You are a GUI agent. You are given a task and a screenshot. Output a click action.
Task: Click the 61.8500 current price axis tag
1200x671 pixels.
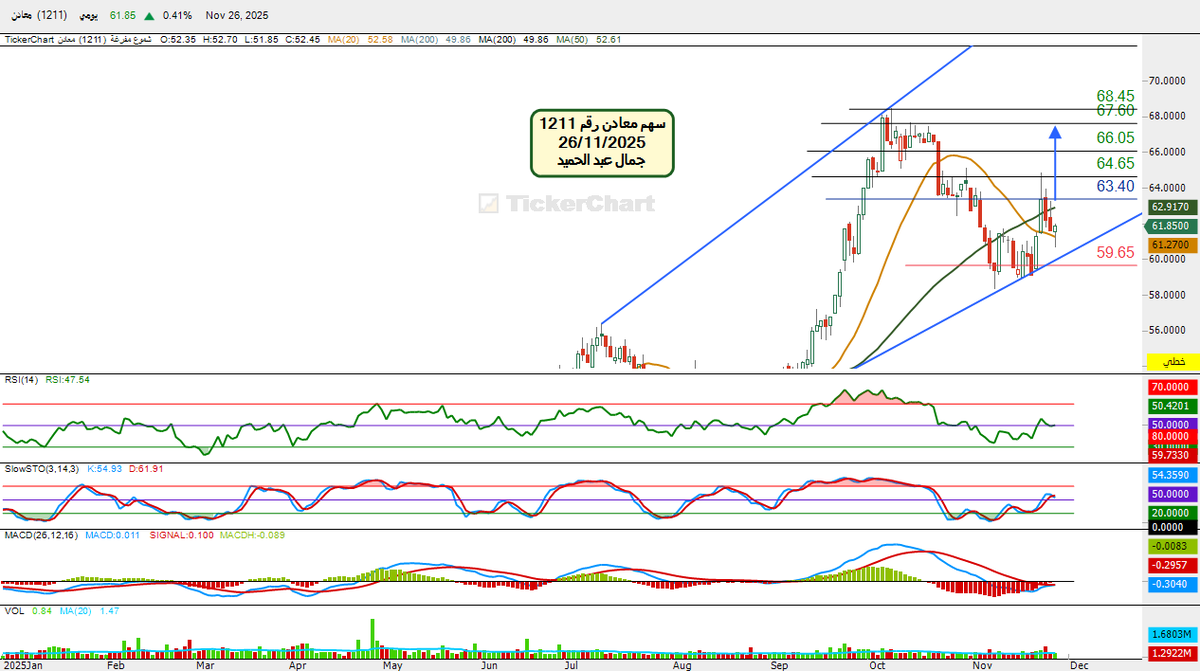[x=1169, y=227]
